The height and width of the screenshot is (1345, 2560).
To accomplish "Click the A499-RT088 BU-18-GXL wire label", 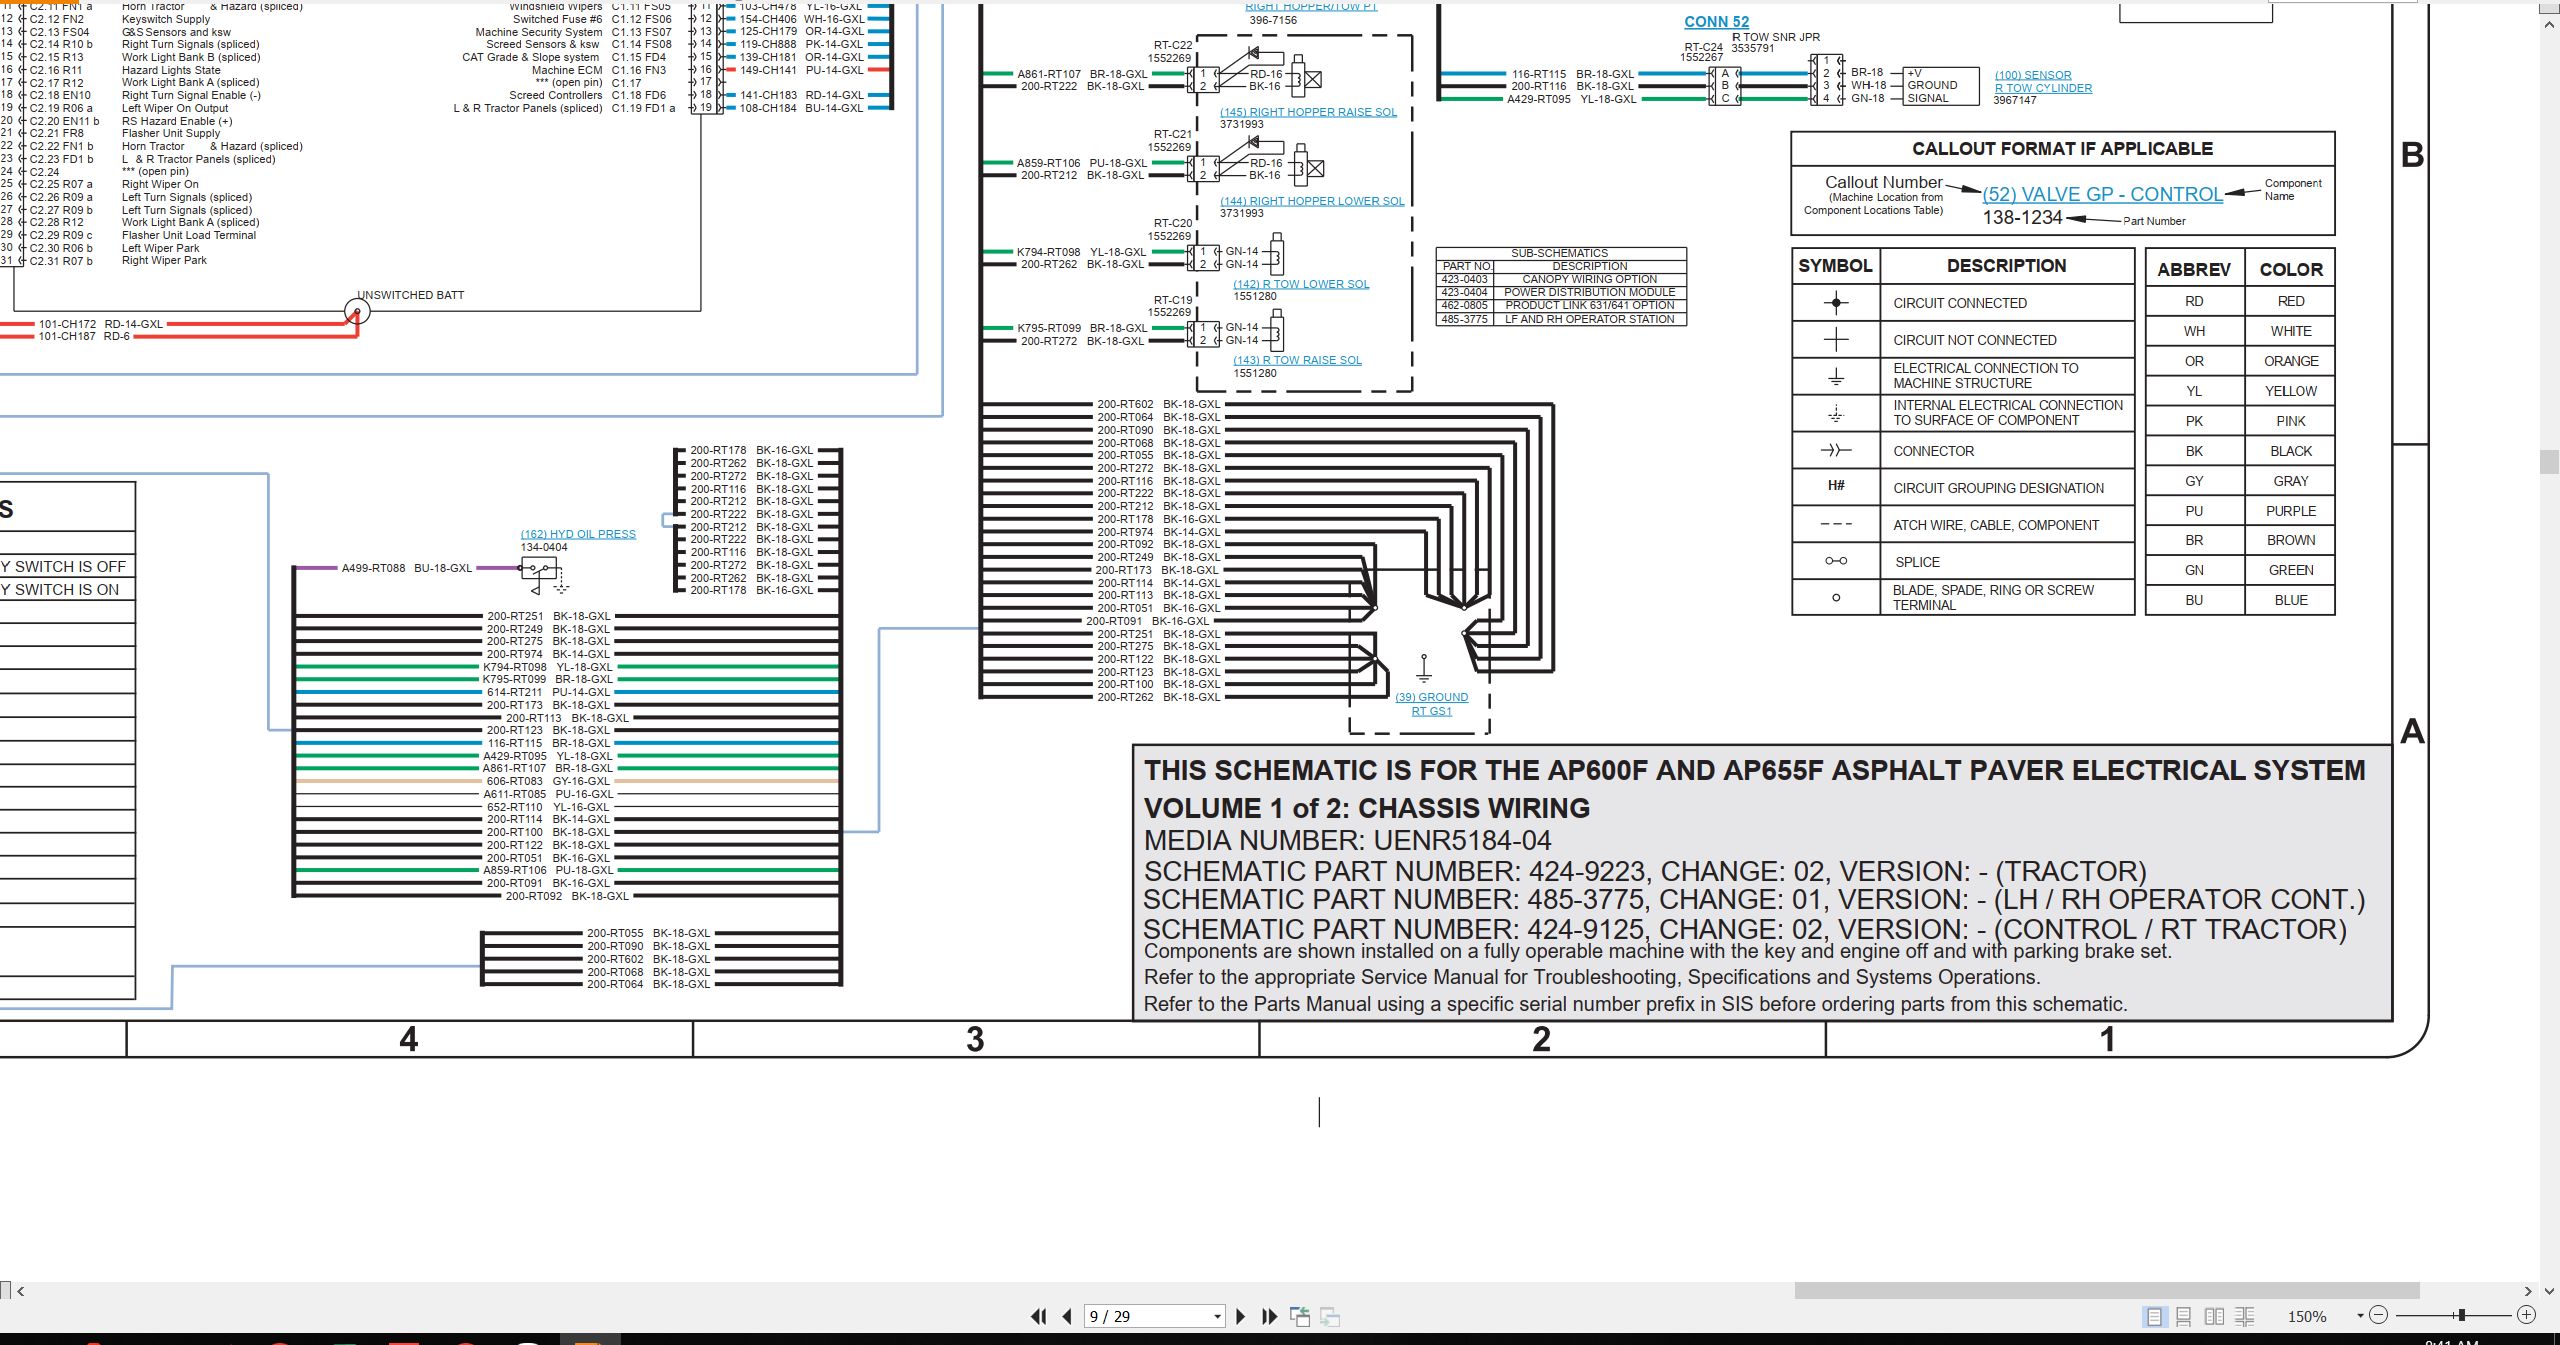I will coord(406,568).
